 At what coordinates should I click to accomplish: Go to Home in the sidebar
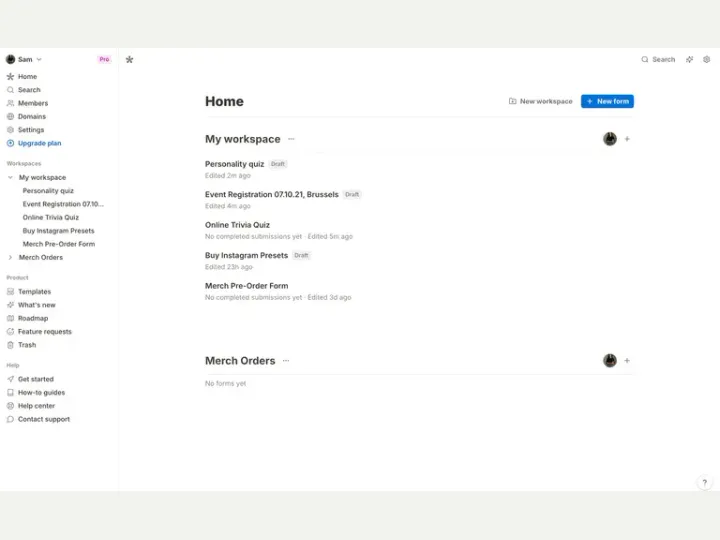point(28,76)
